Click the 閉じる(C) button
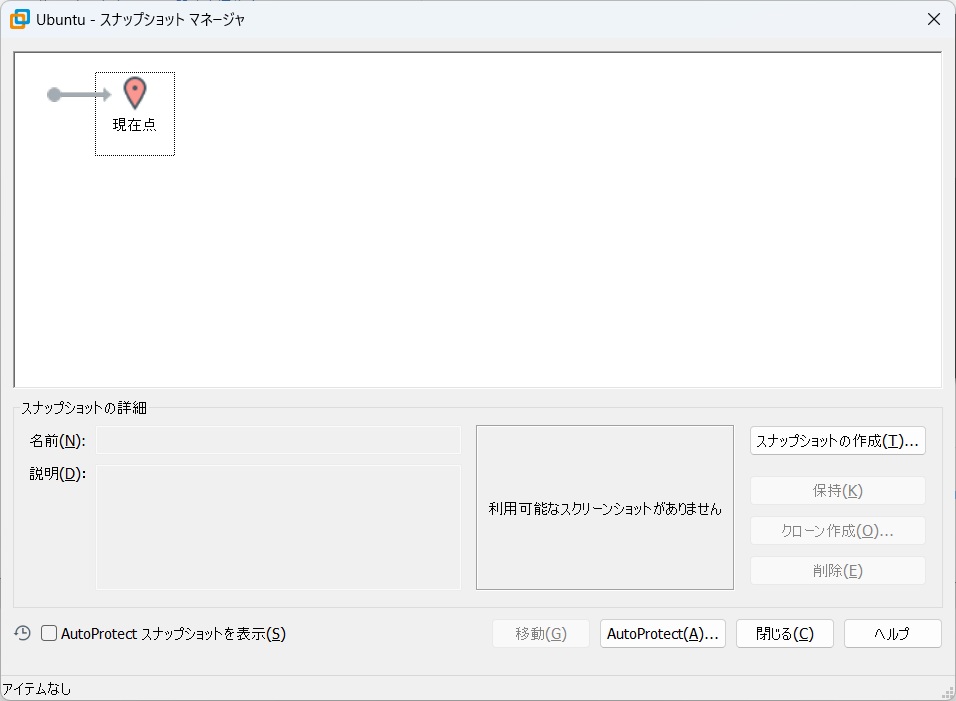Screen dimensions: 956x701 click(785, 634)
